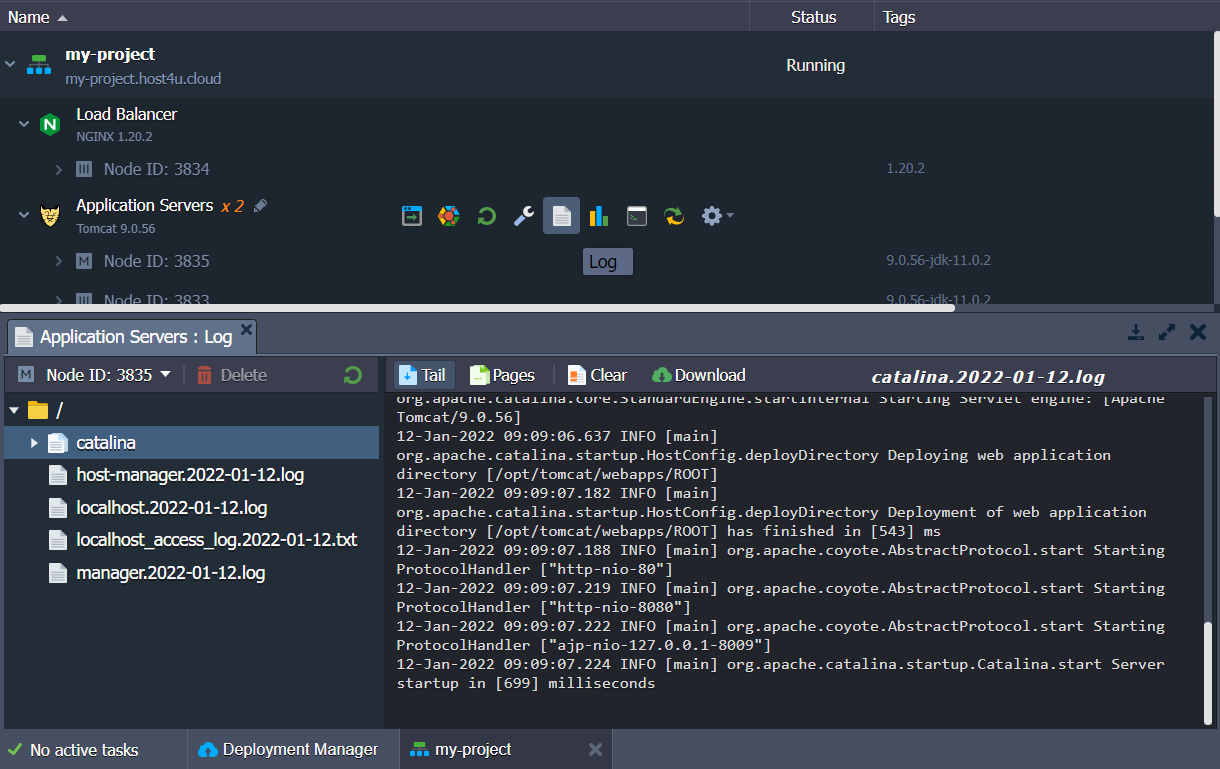Enable Tail mode for the log view
Viewport: 1220px width, 769px height.
pyautogui.click(x=422, y=375)
